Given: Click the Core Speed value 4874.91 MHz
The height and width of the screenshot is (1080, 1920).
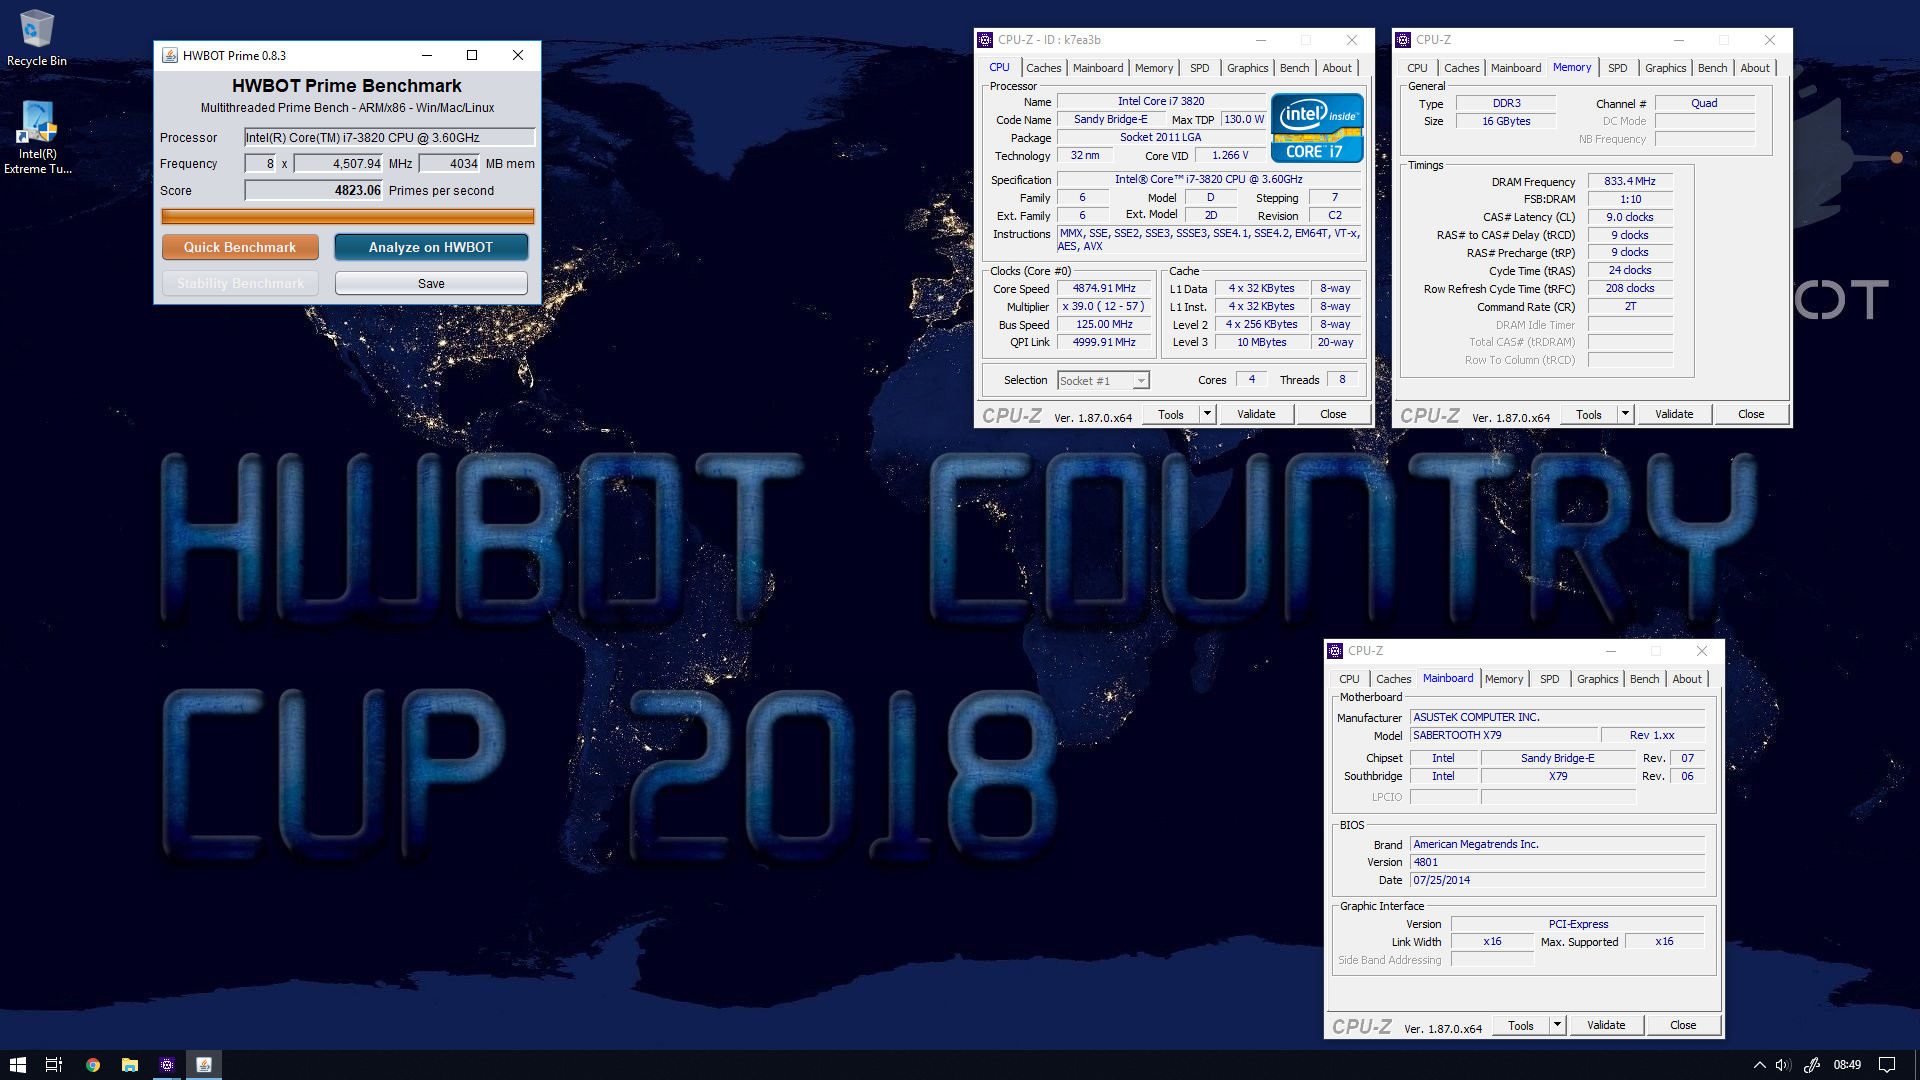Looking at the screenshot, I should (1104, 288).
